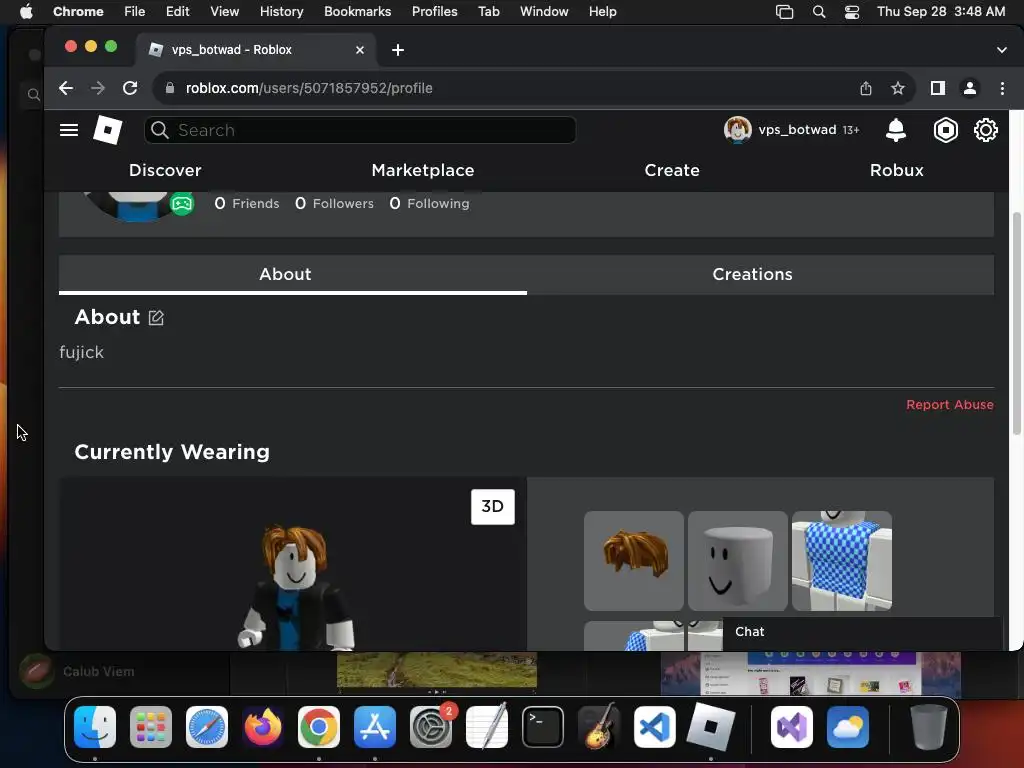The image size is (1024, 768).
Task: Open the Chrome profile icon
Action: [x=970, y=88]
